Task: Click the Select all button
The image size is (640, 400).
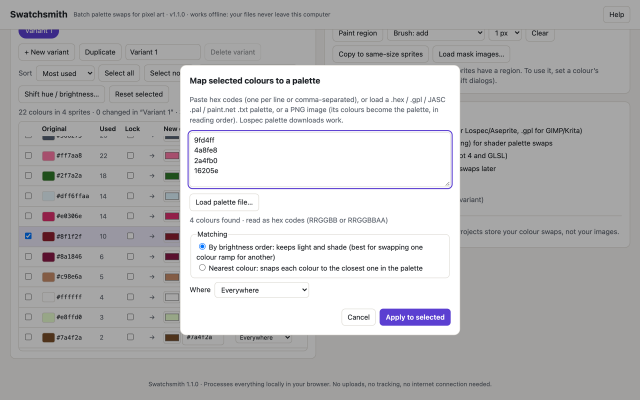Action: click(119, 73)
